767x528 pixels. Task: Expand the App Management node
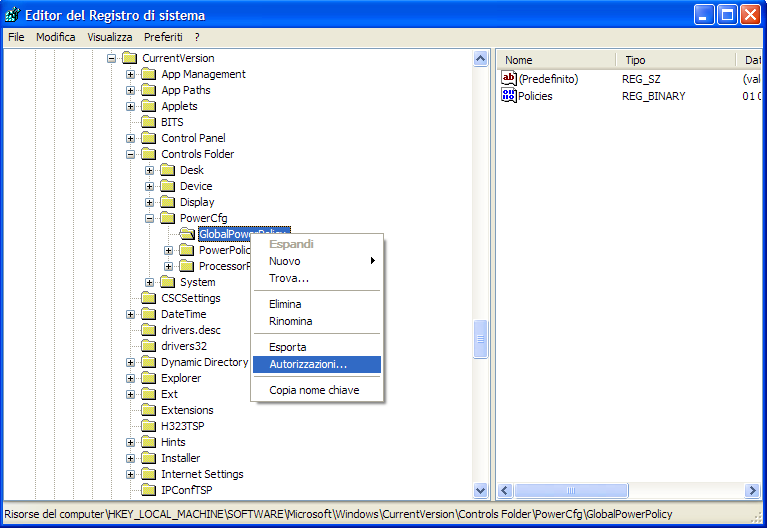point(130,74)
